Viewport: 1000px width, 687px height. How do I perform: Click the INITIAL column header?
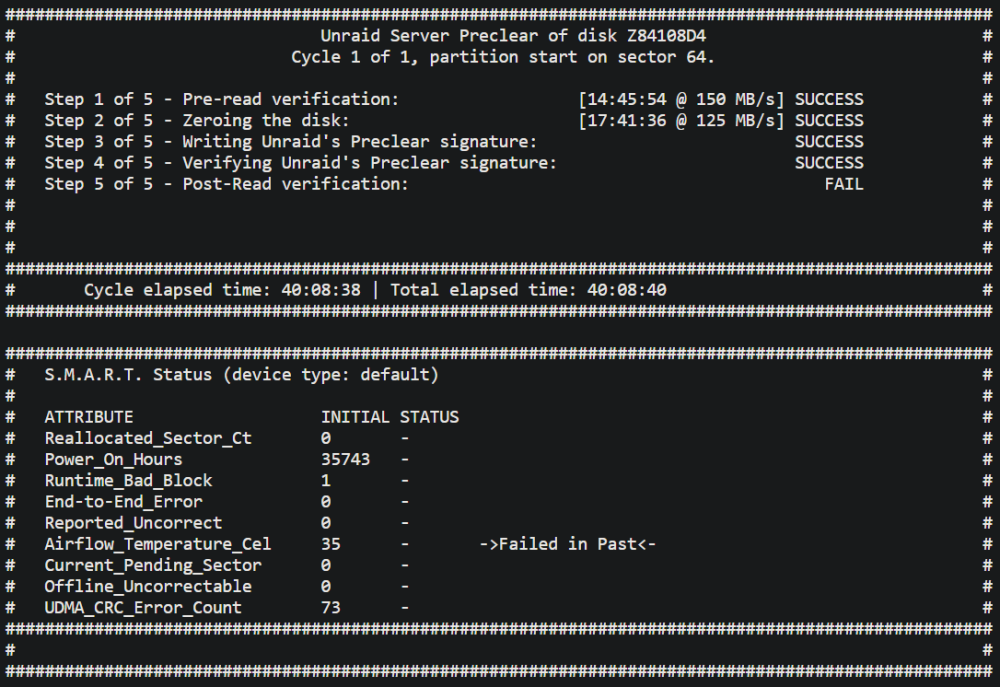coord(355,417)
